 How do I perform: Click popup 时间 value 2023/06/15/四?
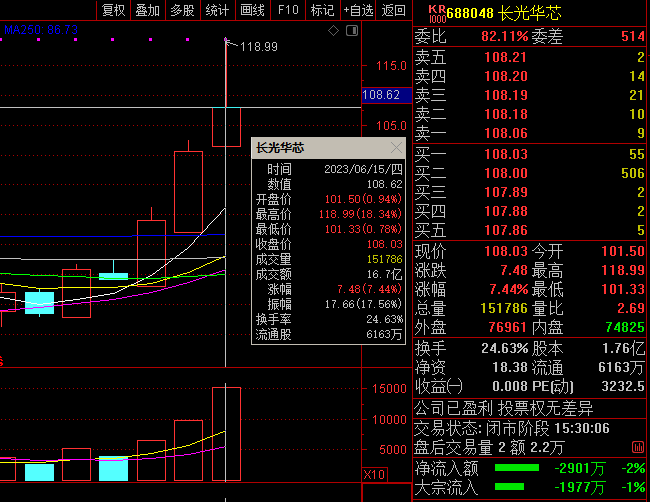point(363,169)
